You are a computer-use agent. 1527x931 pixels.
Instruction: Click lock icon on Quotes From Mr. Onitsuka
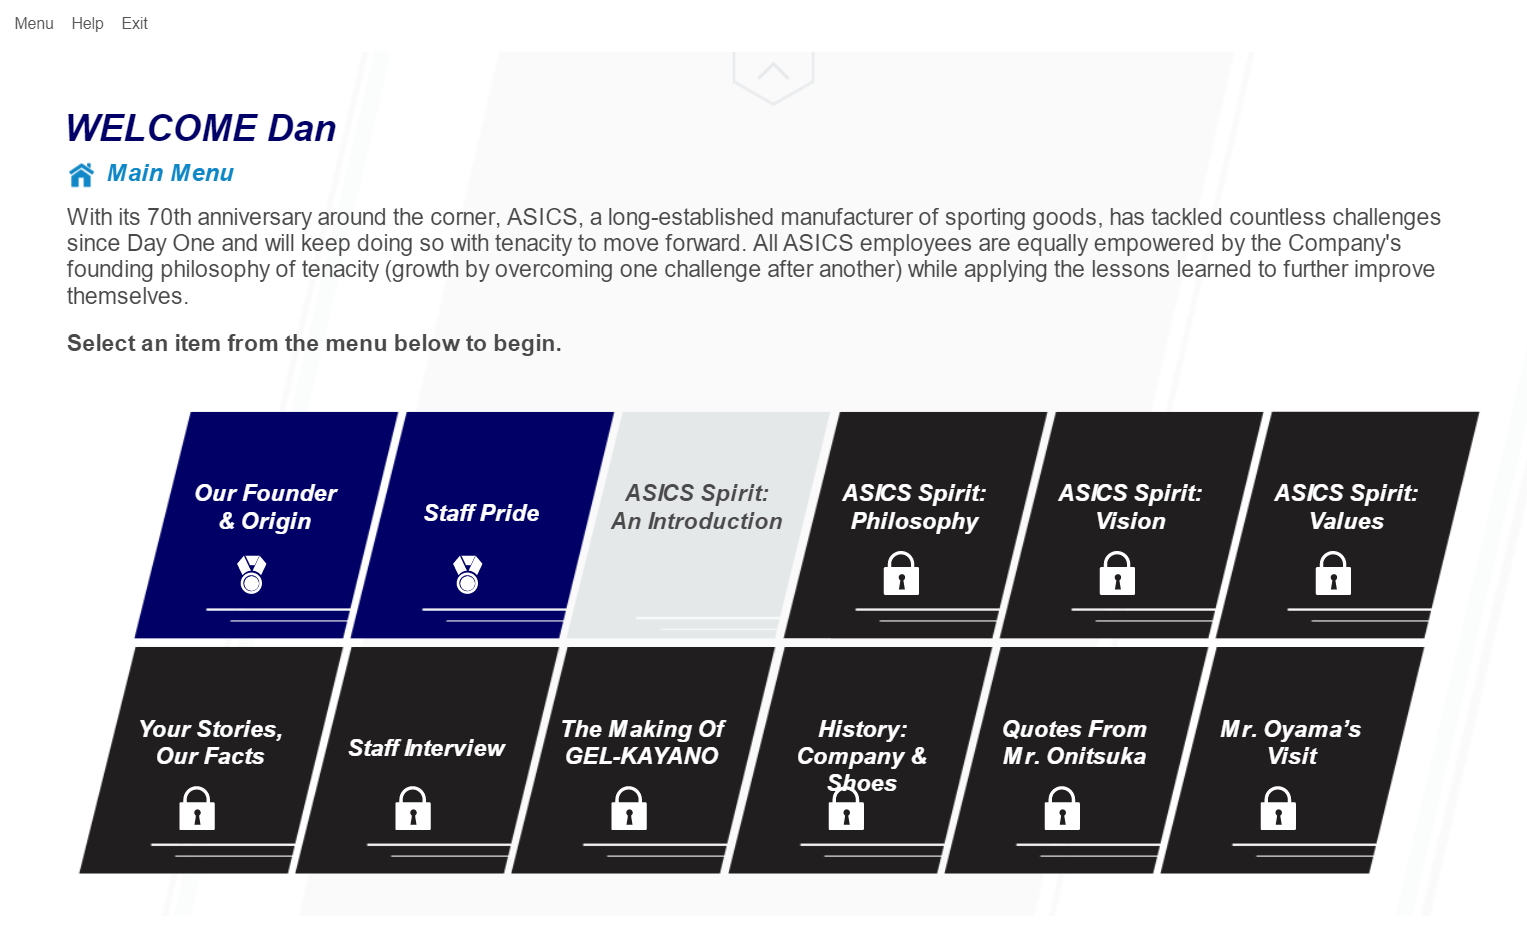1062,809
